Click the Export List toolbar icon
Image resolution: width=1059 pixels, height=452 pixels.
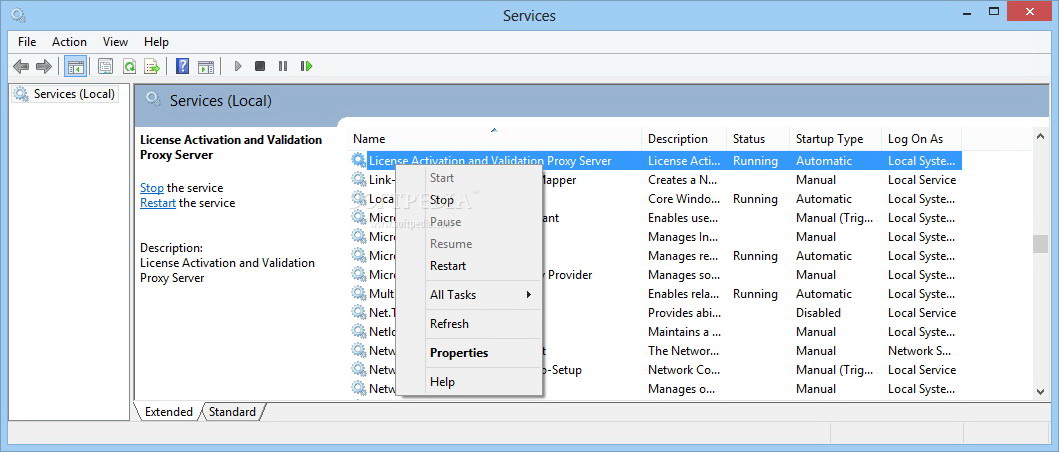click(x=152, y=66)
